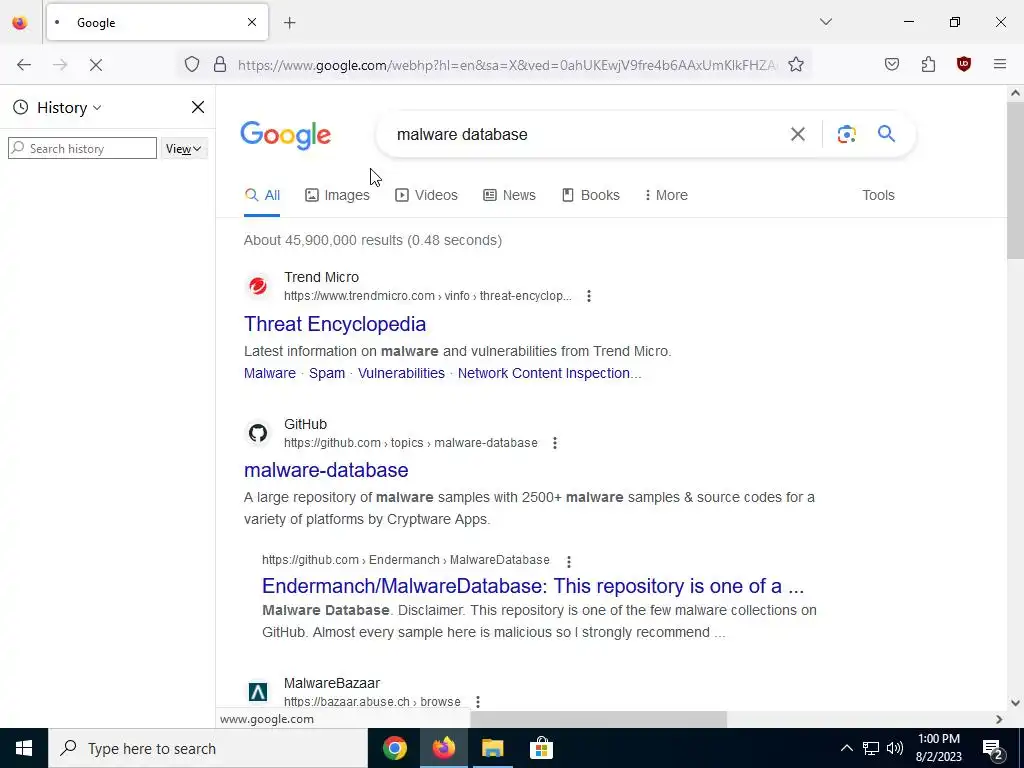Switch to the News tab
Image resolution: width=1024 pixels, height=768 pixels.
pos(509,195)
